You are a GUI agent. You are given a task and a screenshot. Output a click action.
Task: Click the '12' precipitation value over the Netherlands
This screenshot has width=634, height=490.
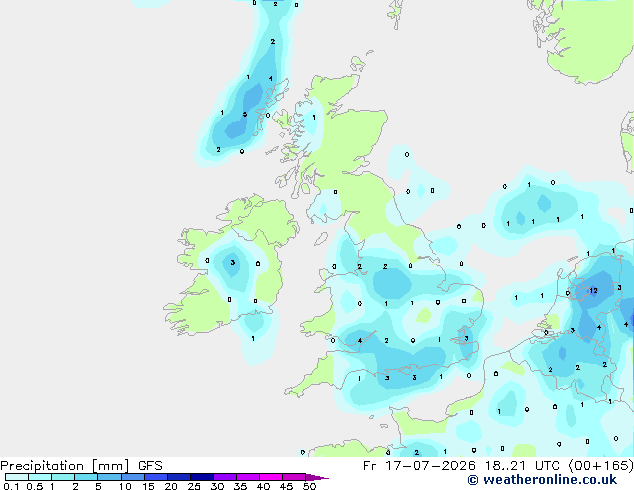click(593, 291)
